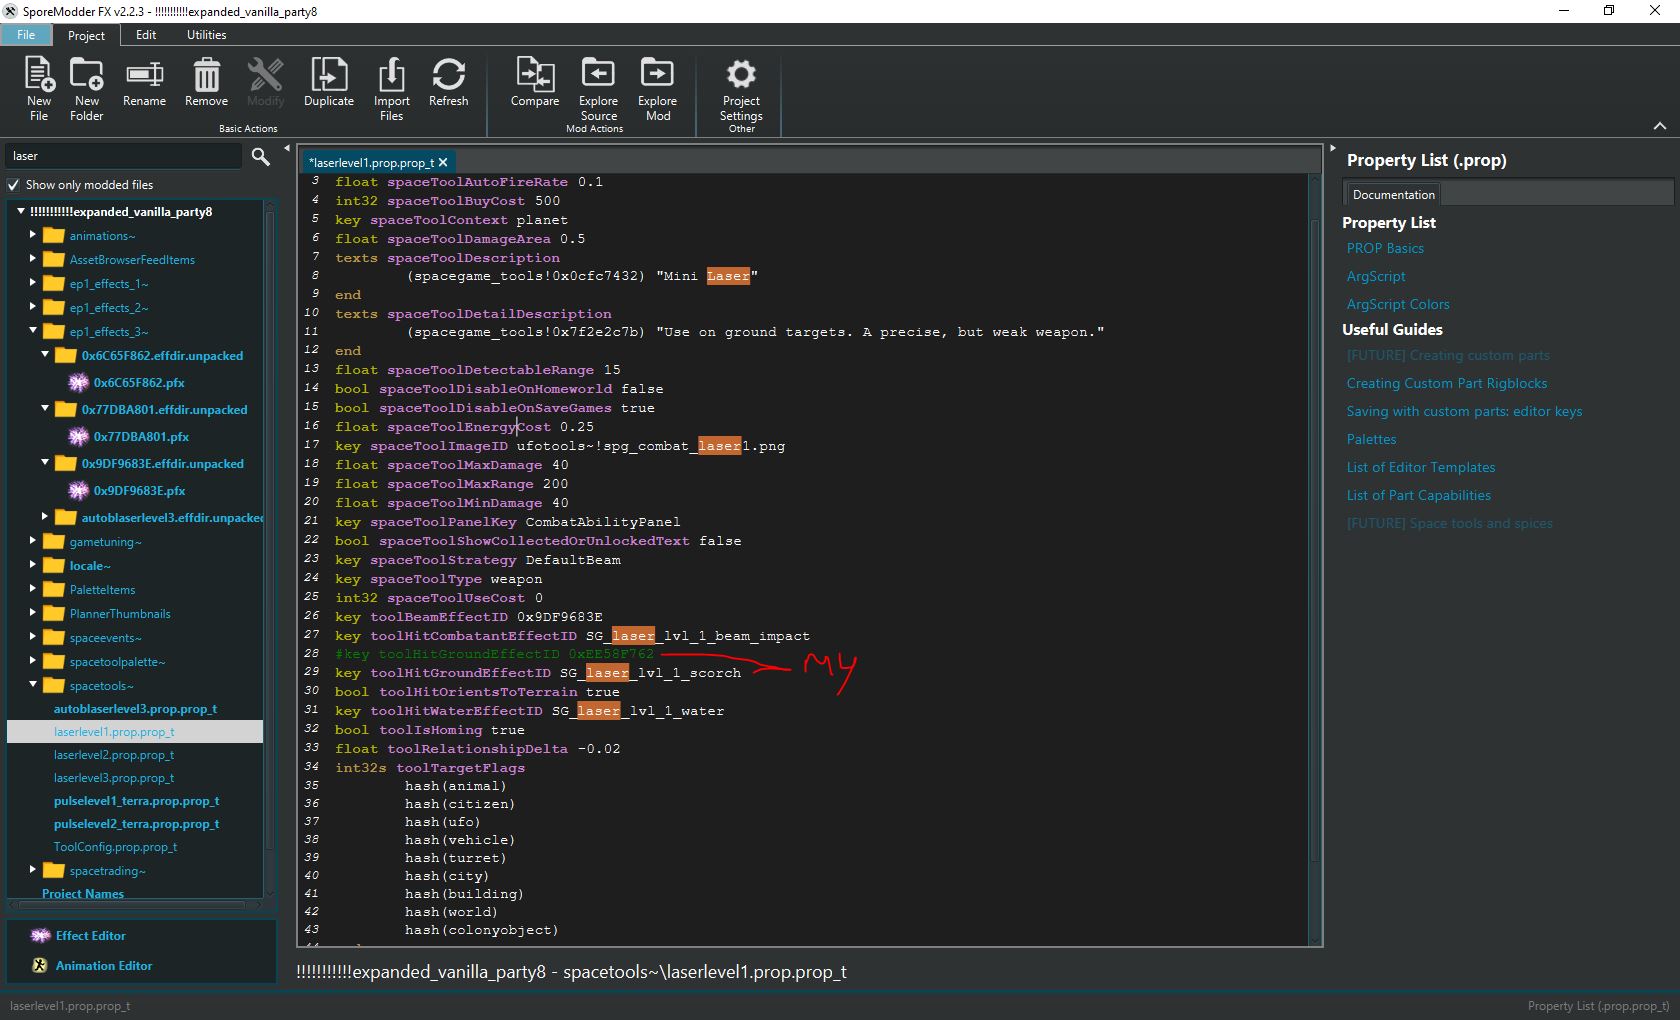Open the Palettes guide link
The width and height of the screenshot is (1680, 1020).
pyautogui.click(x=1371, y=439)
